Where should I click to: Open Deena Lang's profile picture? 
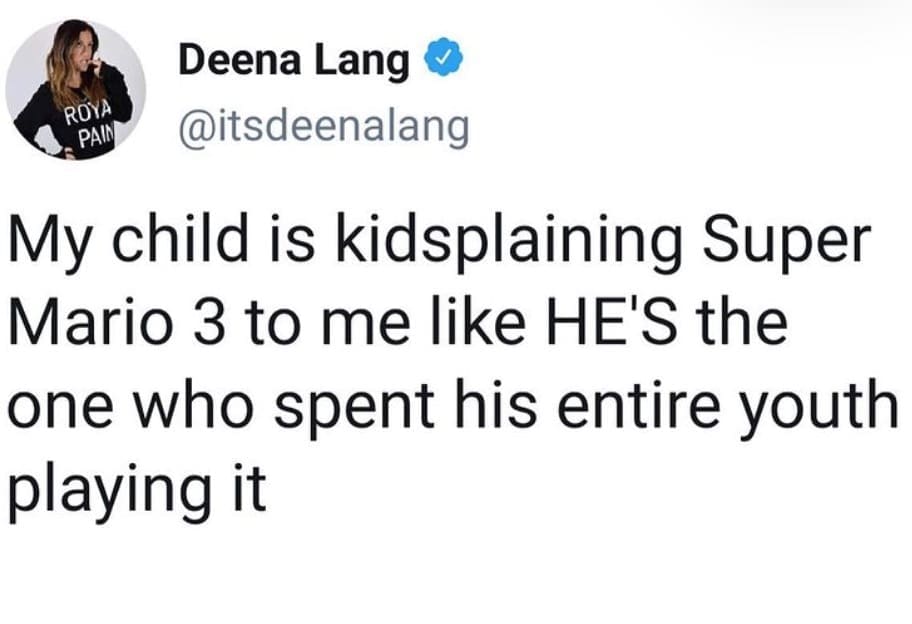coord(75,90)
